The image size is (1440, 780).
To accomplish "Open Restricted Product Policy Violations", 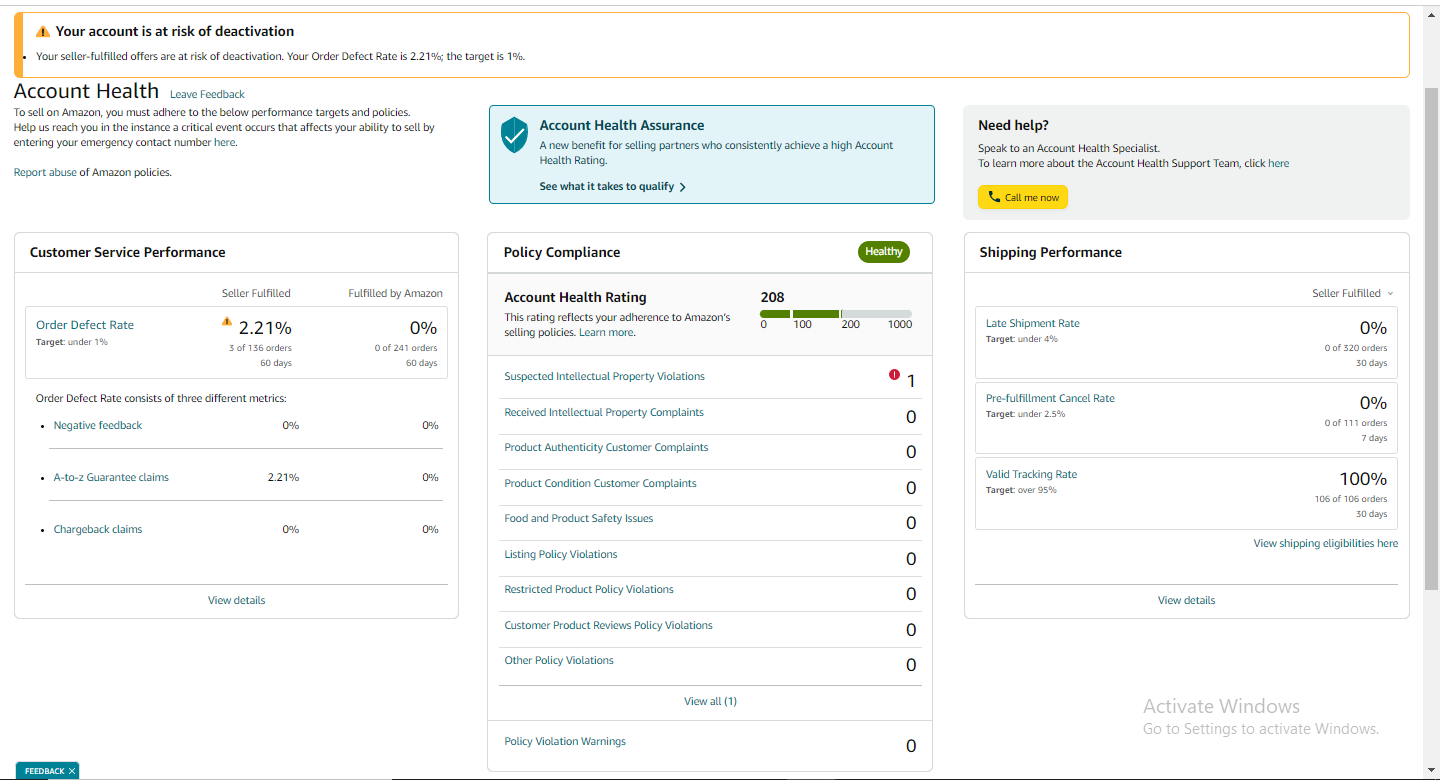I will [589, 589].
